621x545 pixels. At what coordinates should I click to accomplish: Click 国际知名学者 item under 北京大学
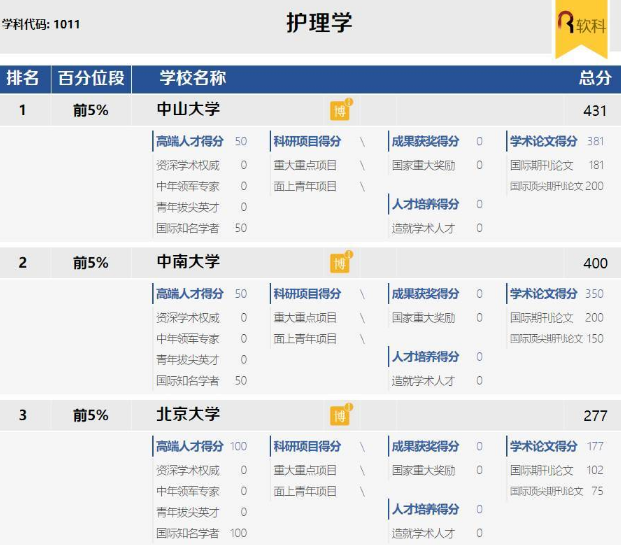[x=187, y=533]
